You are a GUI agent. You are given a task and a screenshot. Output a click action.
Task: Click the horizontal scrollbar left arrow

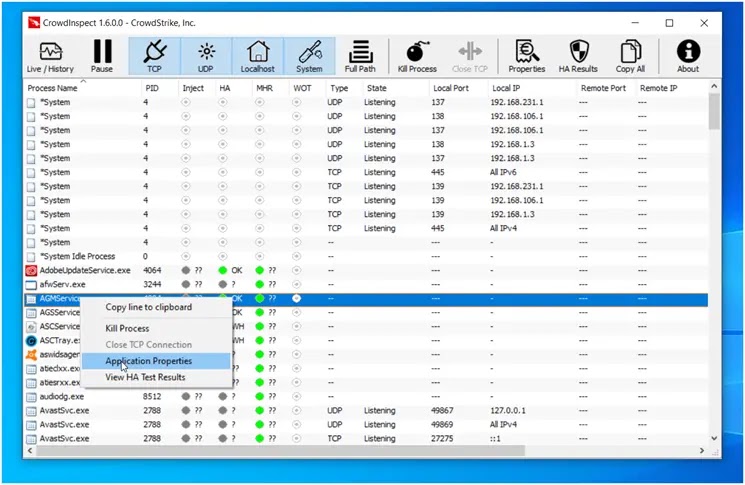tap(30, 450)
